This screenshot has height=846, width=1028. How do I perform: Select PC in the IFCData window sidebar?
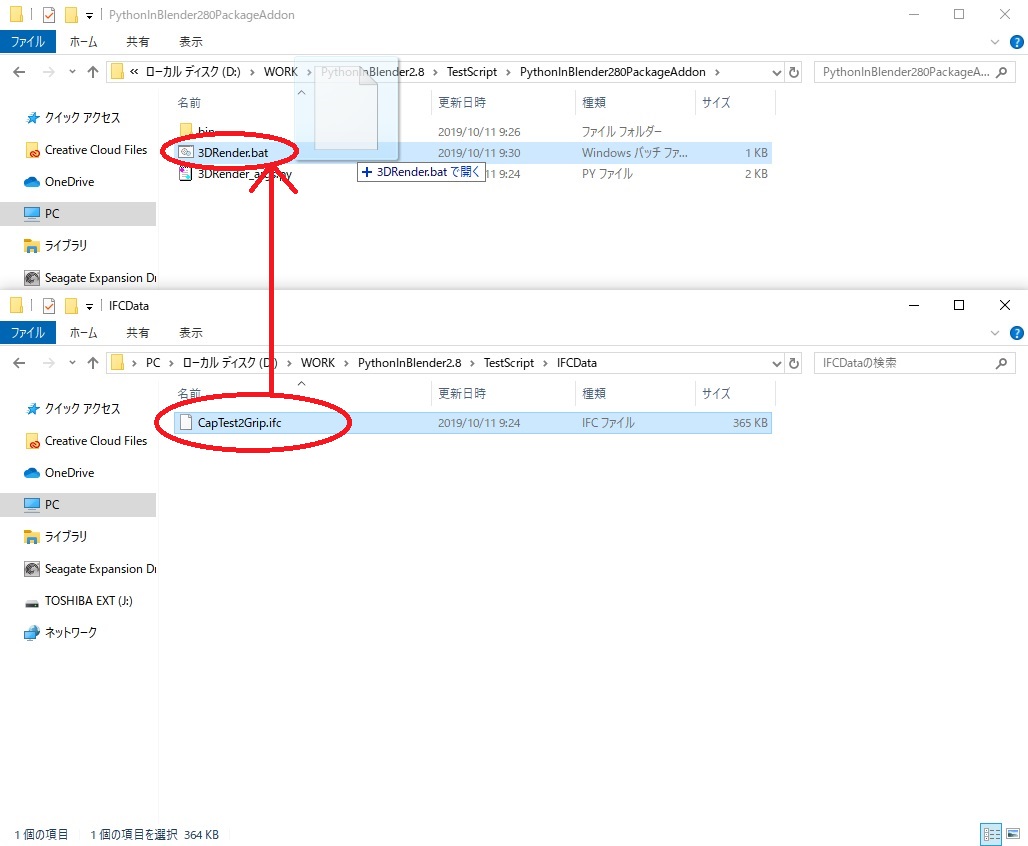(x=78, y=505)
